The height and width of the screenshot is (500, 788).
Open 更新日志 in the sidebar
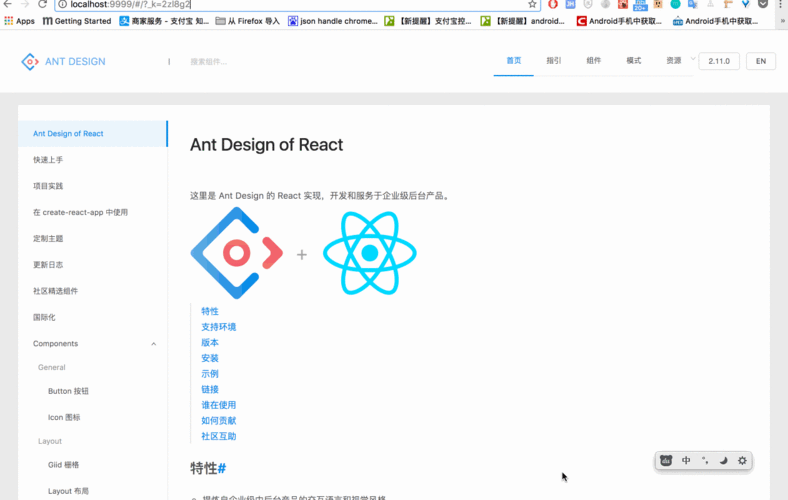pos(93,265)
